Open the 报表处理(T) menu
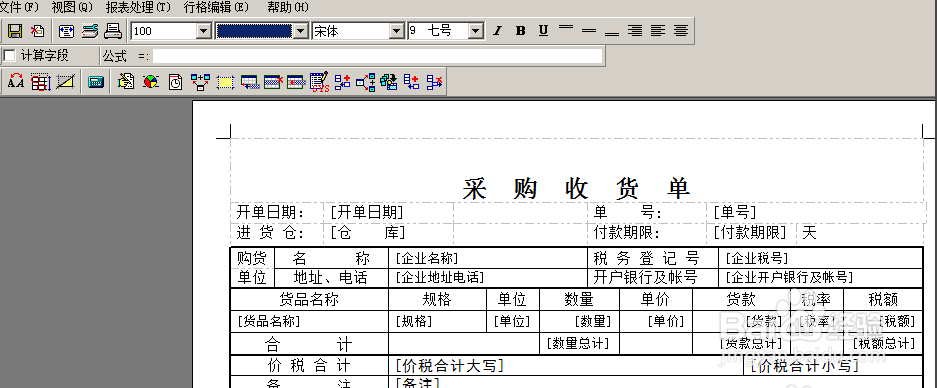This screenshot has height=388, width=937. click(x=138, y=7)
